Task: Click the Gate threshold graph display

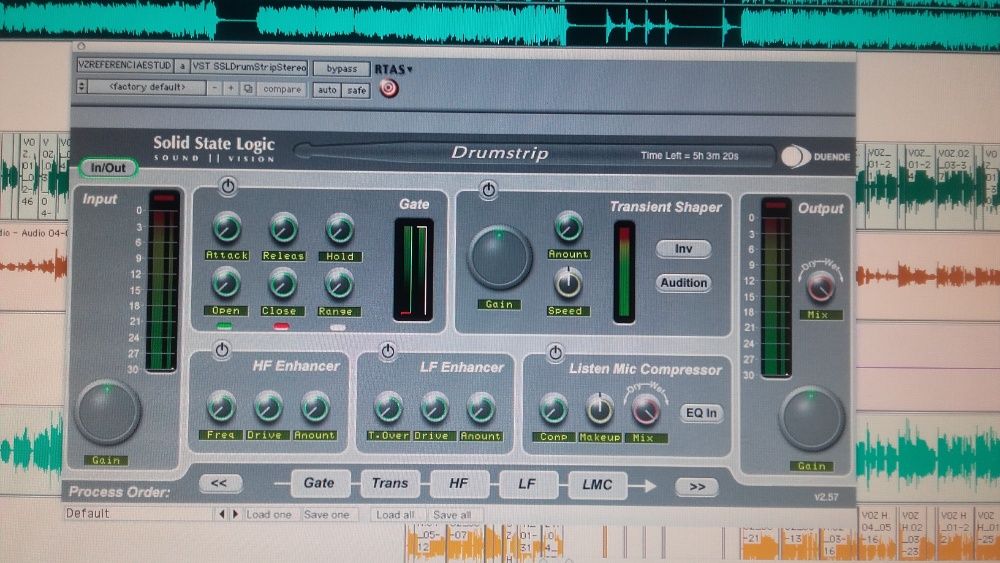Action: 415,270
